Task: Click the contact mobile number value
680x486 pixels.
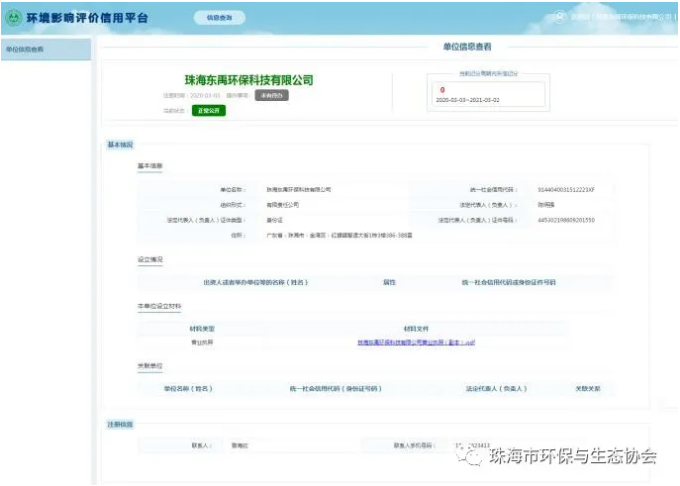Action: click(x=473, y=446)
